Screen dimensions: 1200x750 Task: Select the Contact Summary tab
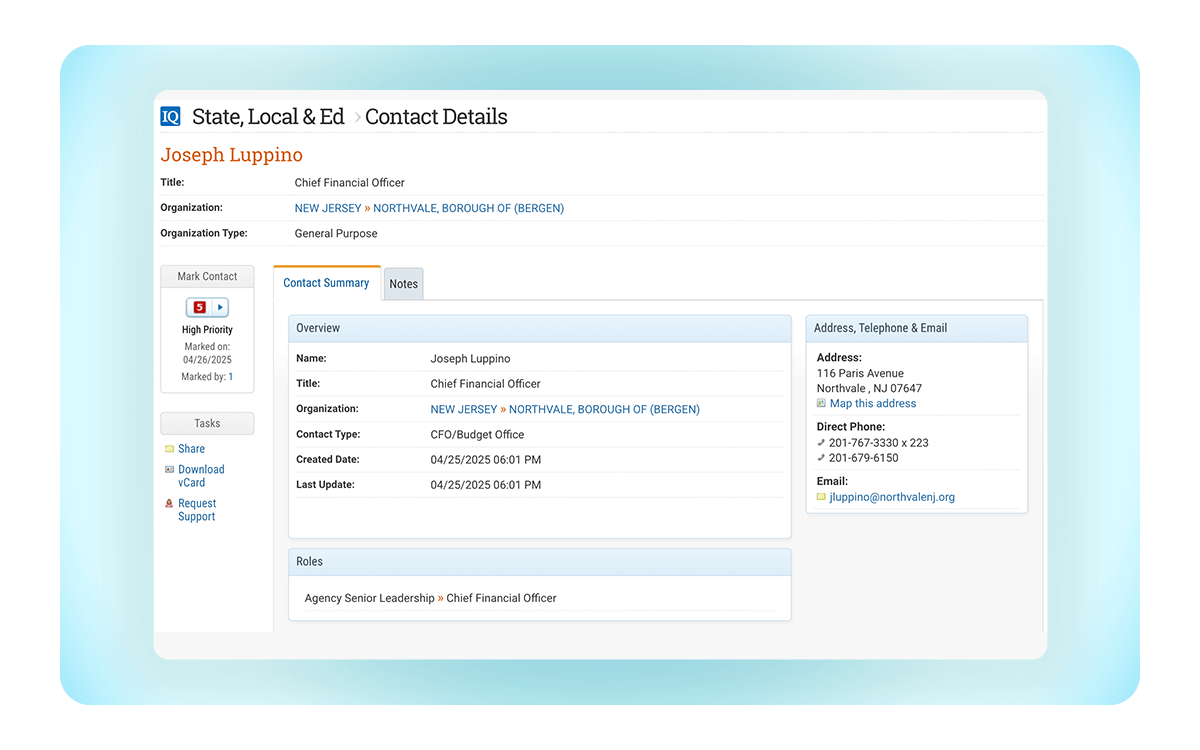(326, 283)
